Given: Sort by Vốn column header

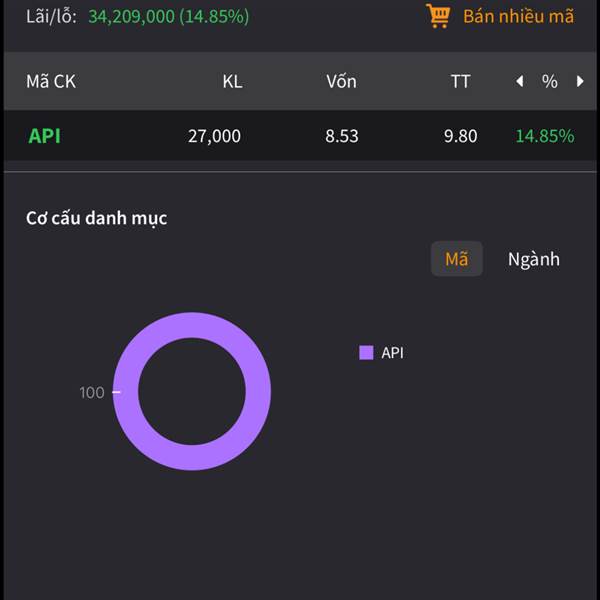Looking at the screenshot, I should click(341, 82).
